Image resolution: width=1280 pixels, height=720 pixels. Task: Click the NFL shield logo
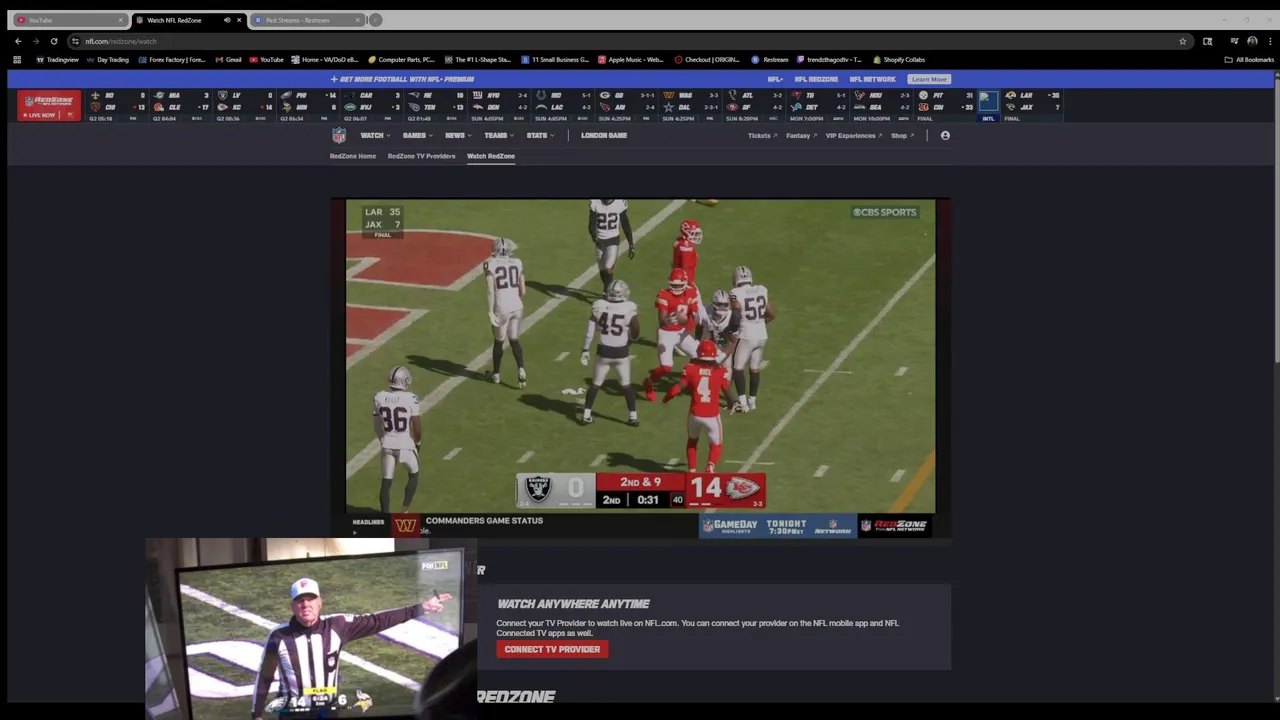(x=339, y=135)
